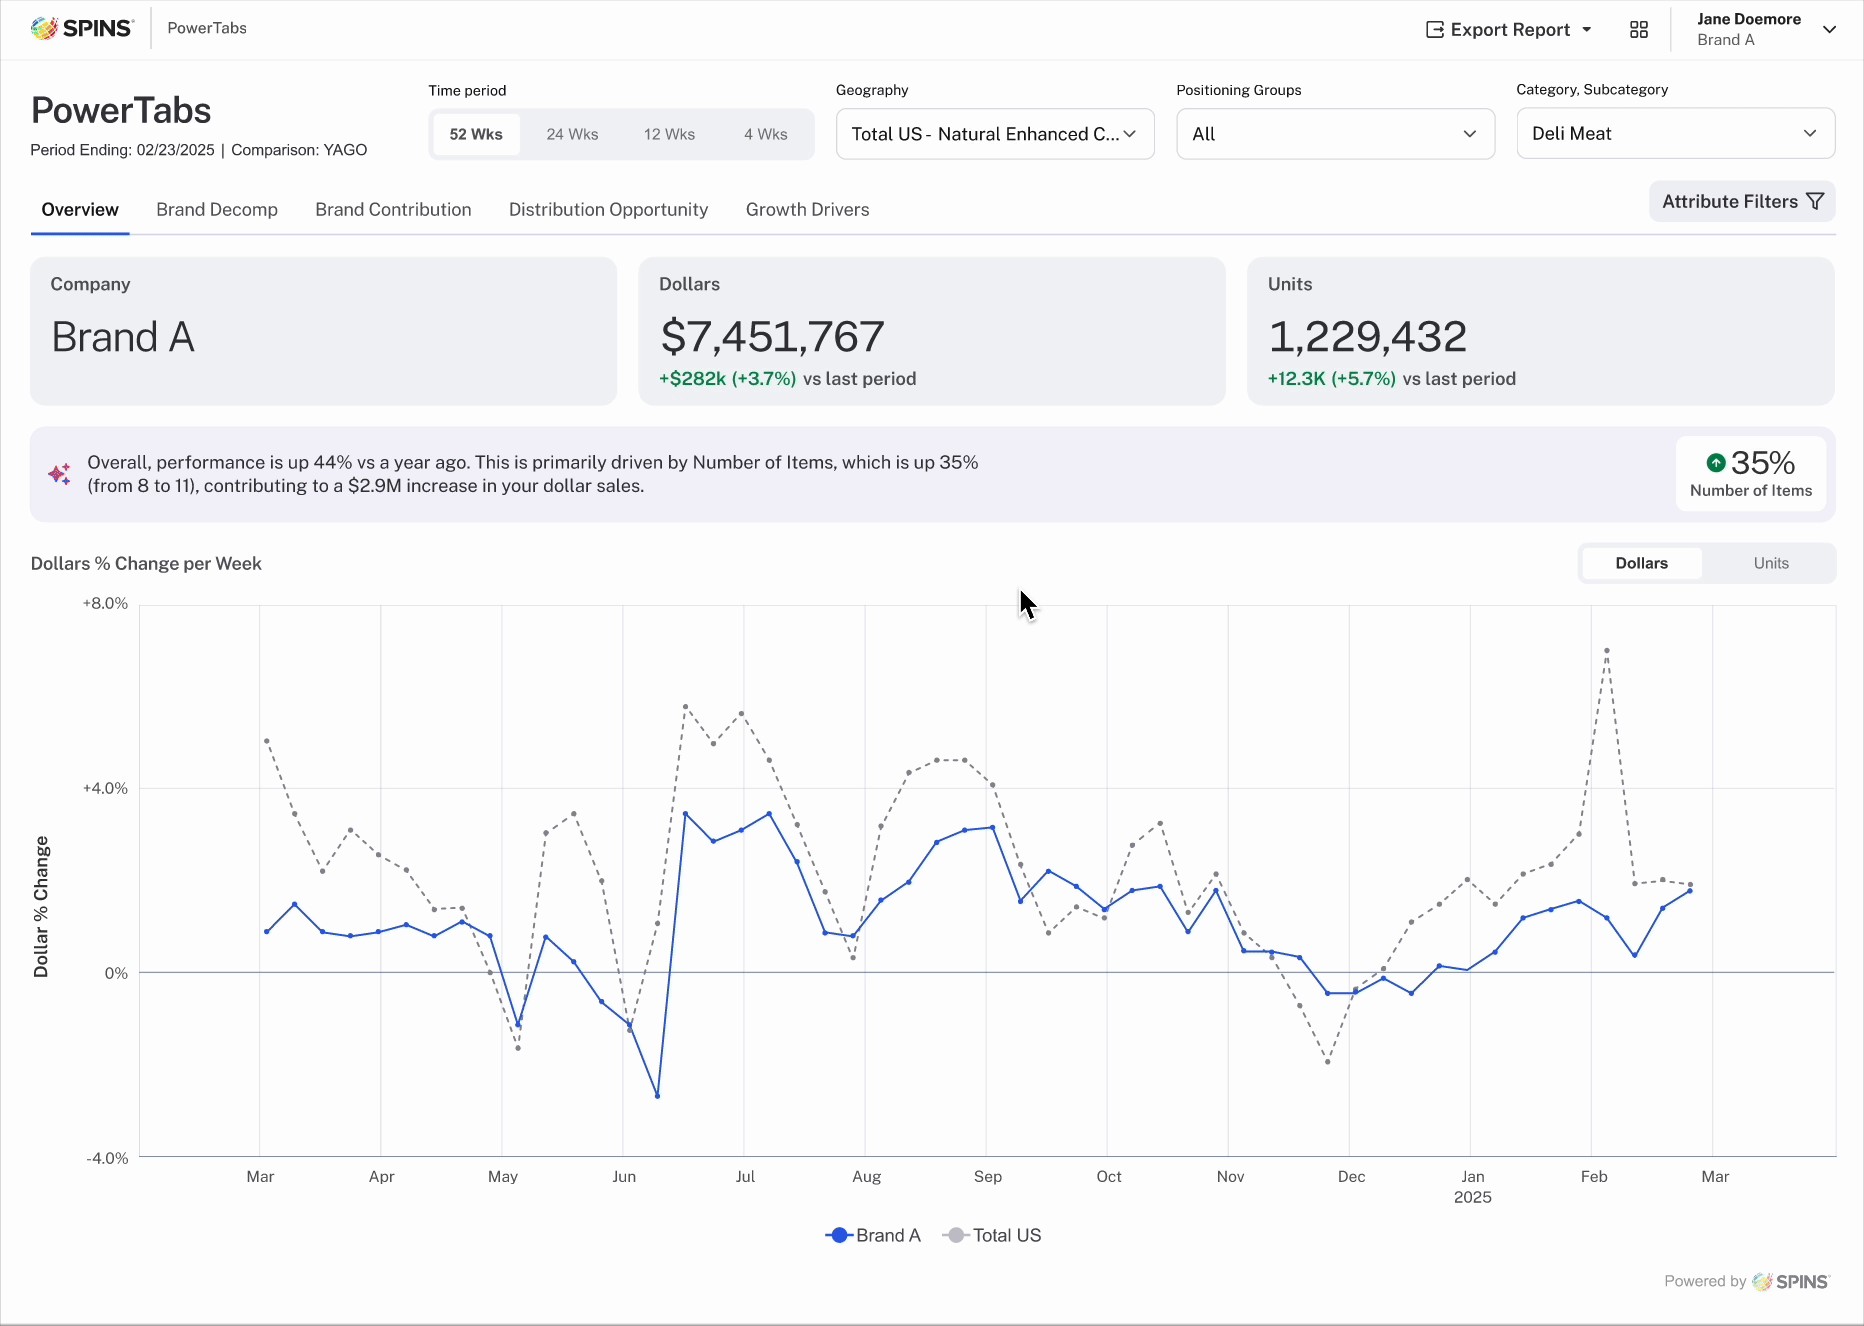Switch to the Brand Decomp tab
The image size is (1864, 1326).
(217, 210)
